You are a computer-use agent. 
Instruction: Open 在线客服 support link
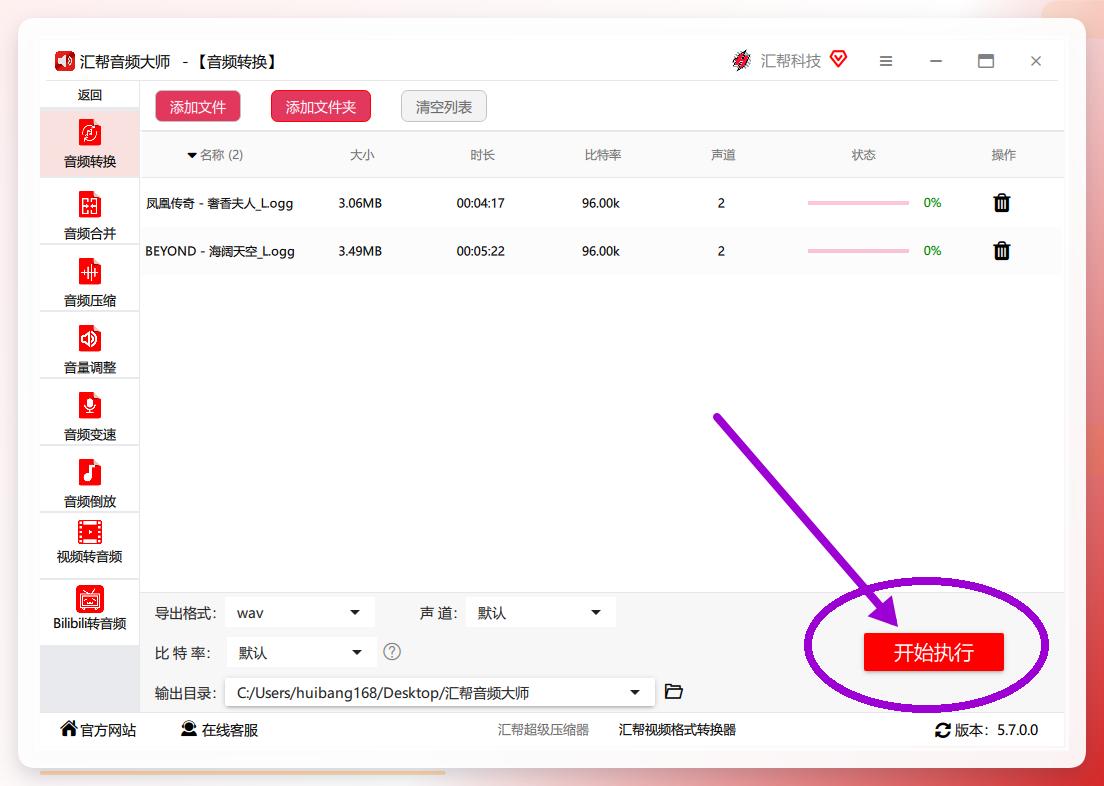click(x=220, y=730)
